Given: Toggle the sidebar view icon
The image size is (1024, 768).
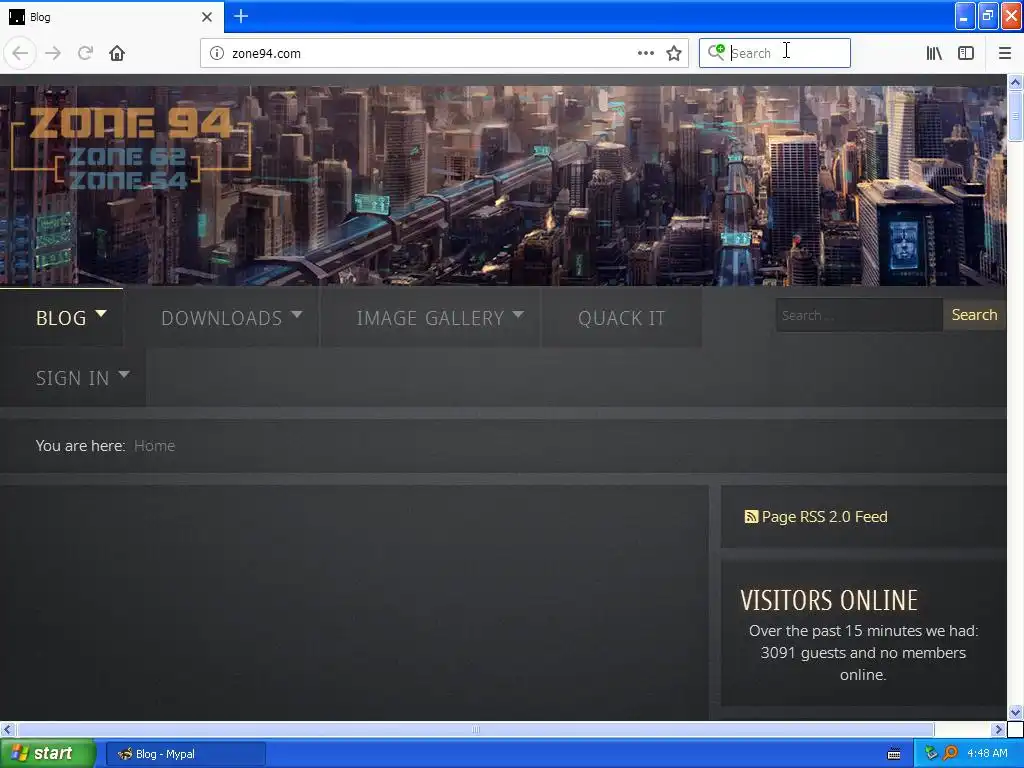Looking at the screenshot, I should (966, 53).
